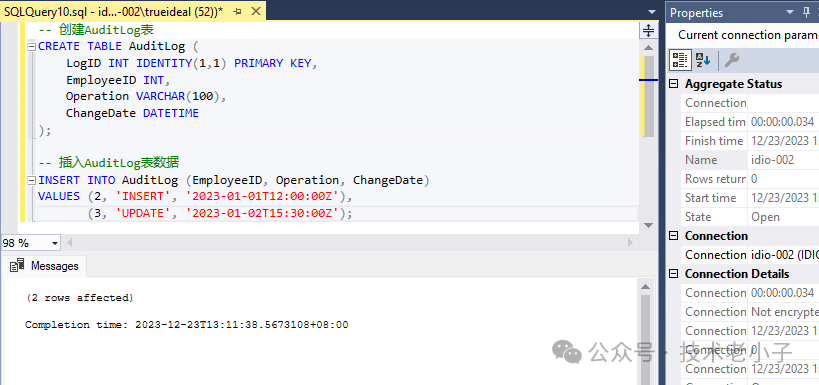Open the Properties window options dropdown arrow

(789, 13)
